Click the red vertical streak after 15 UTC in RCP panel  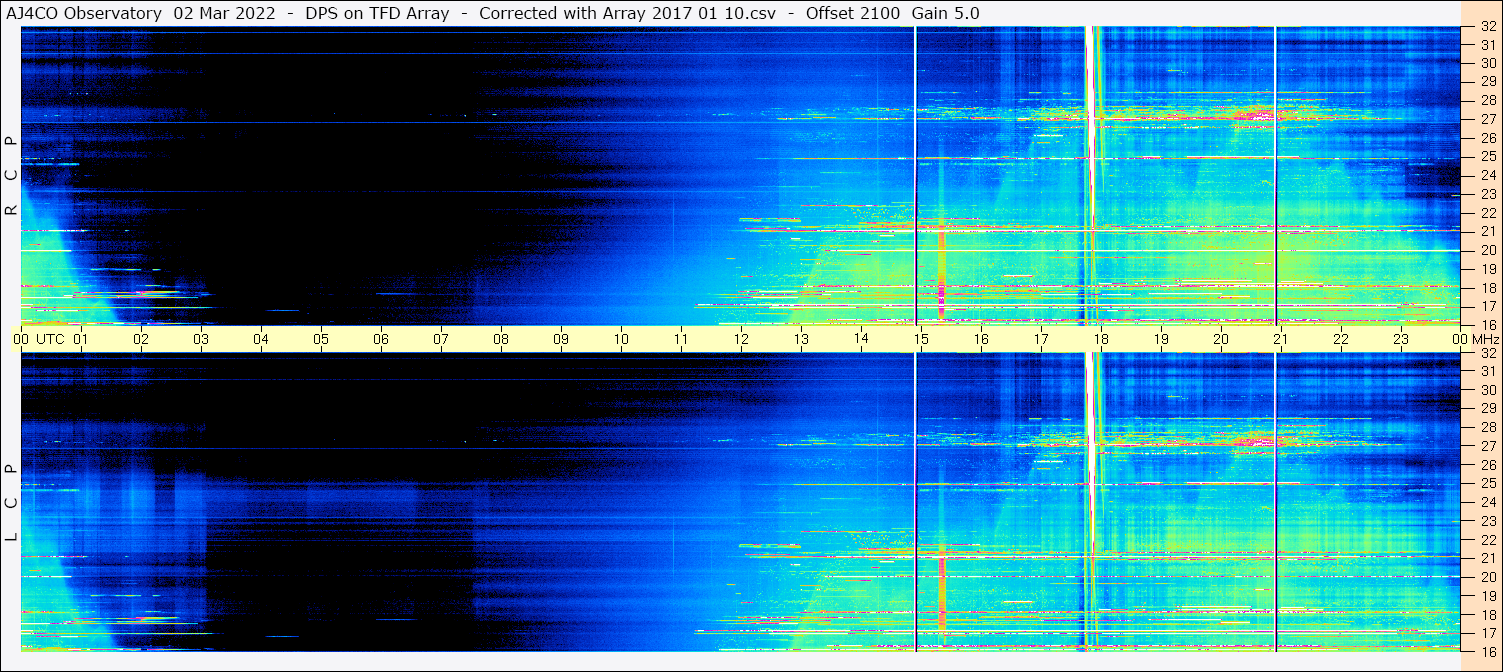point(941,272)
